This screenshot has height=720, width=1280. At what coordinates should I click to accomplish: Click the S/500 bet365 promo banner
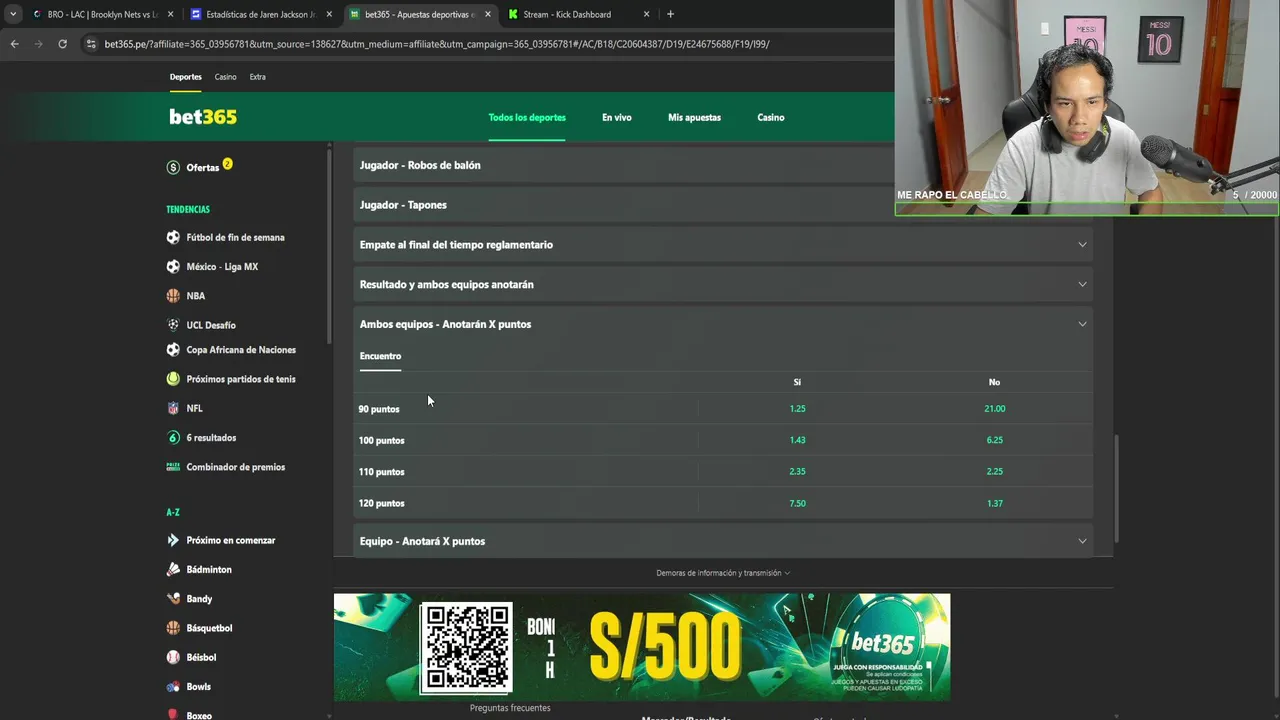coord(642,647)
